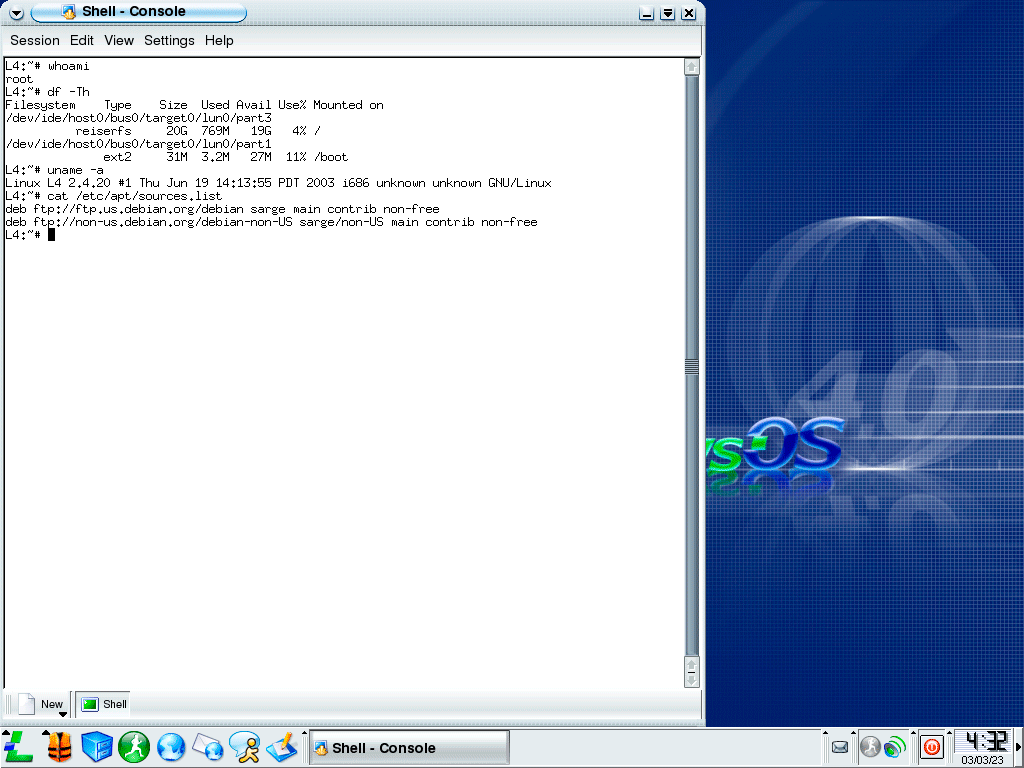Click the Shell - Console taskbar button
The height and width of the screenshot is (768, 1024).
click(409, 748)
